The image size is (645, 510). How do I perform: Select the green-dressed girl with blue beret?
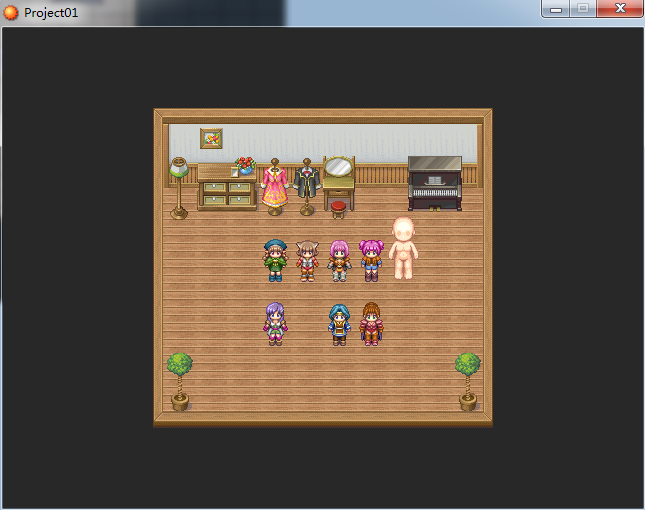click(x=275, y=261)
